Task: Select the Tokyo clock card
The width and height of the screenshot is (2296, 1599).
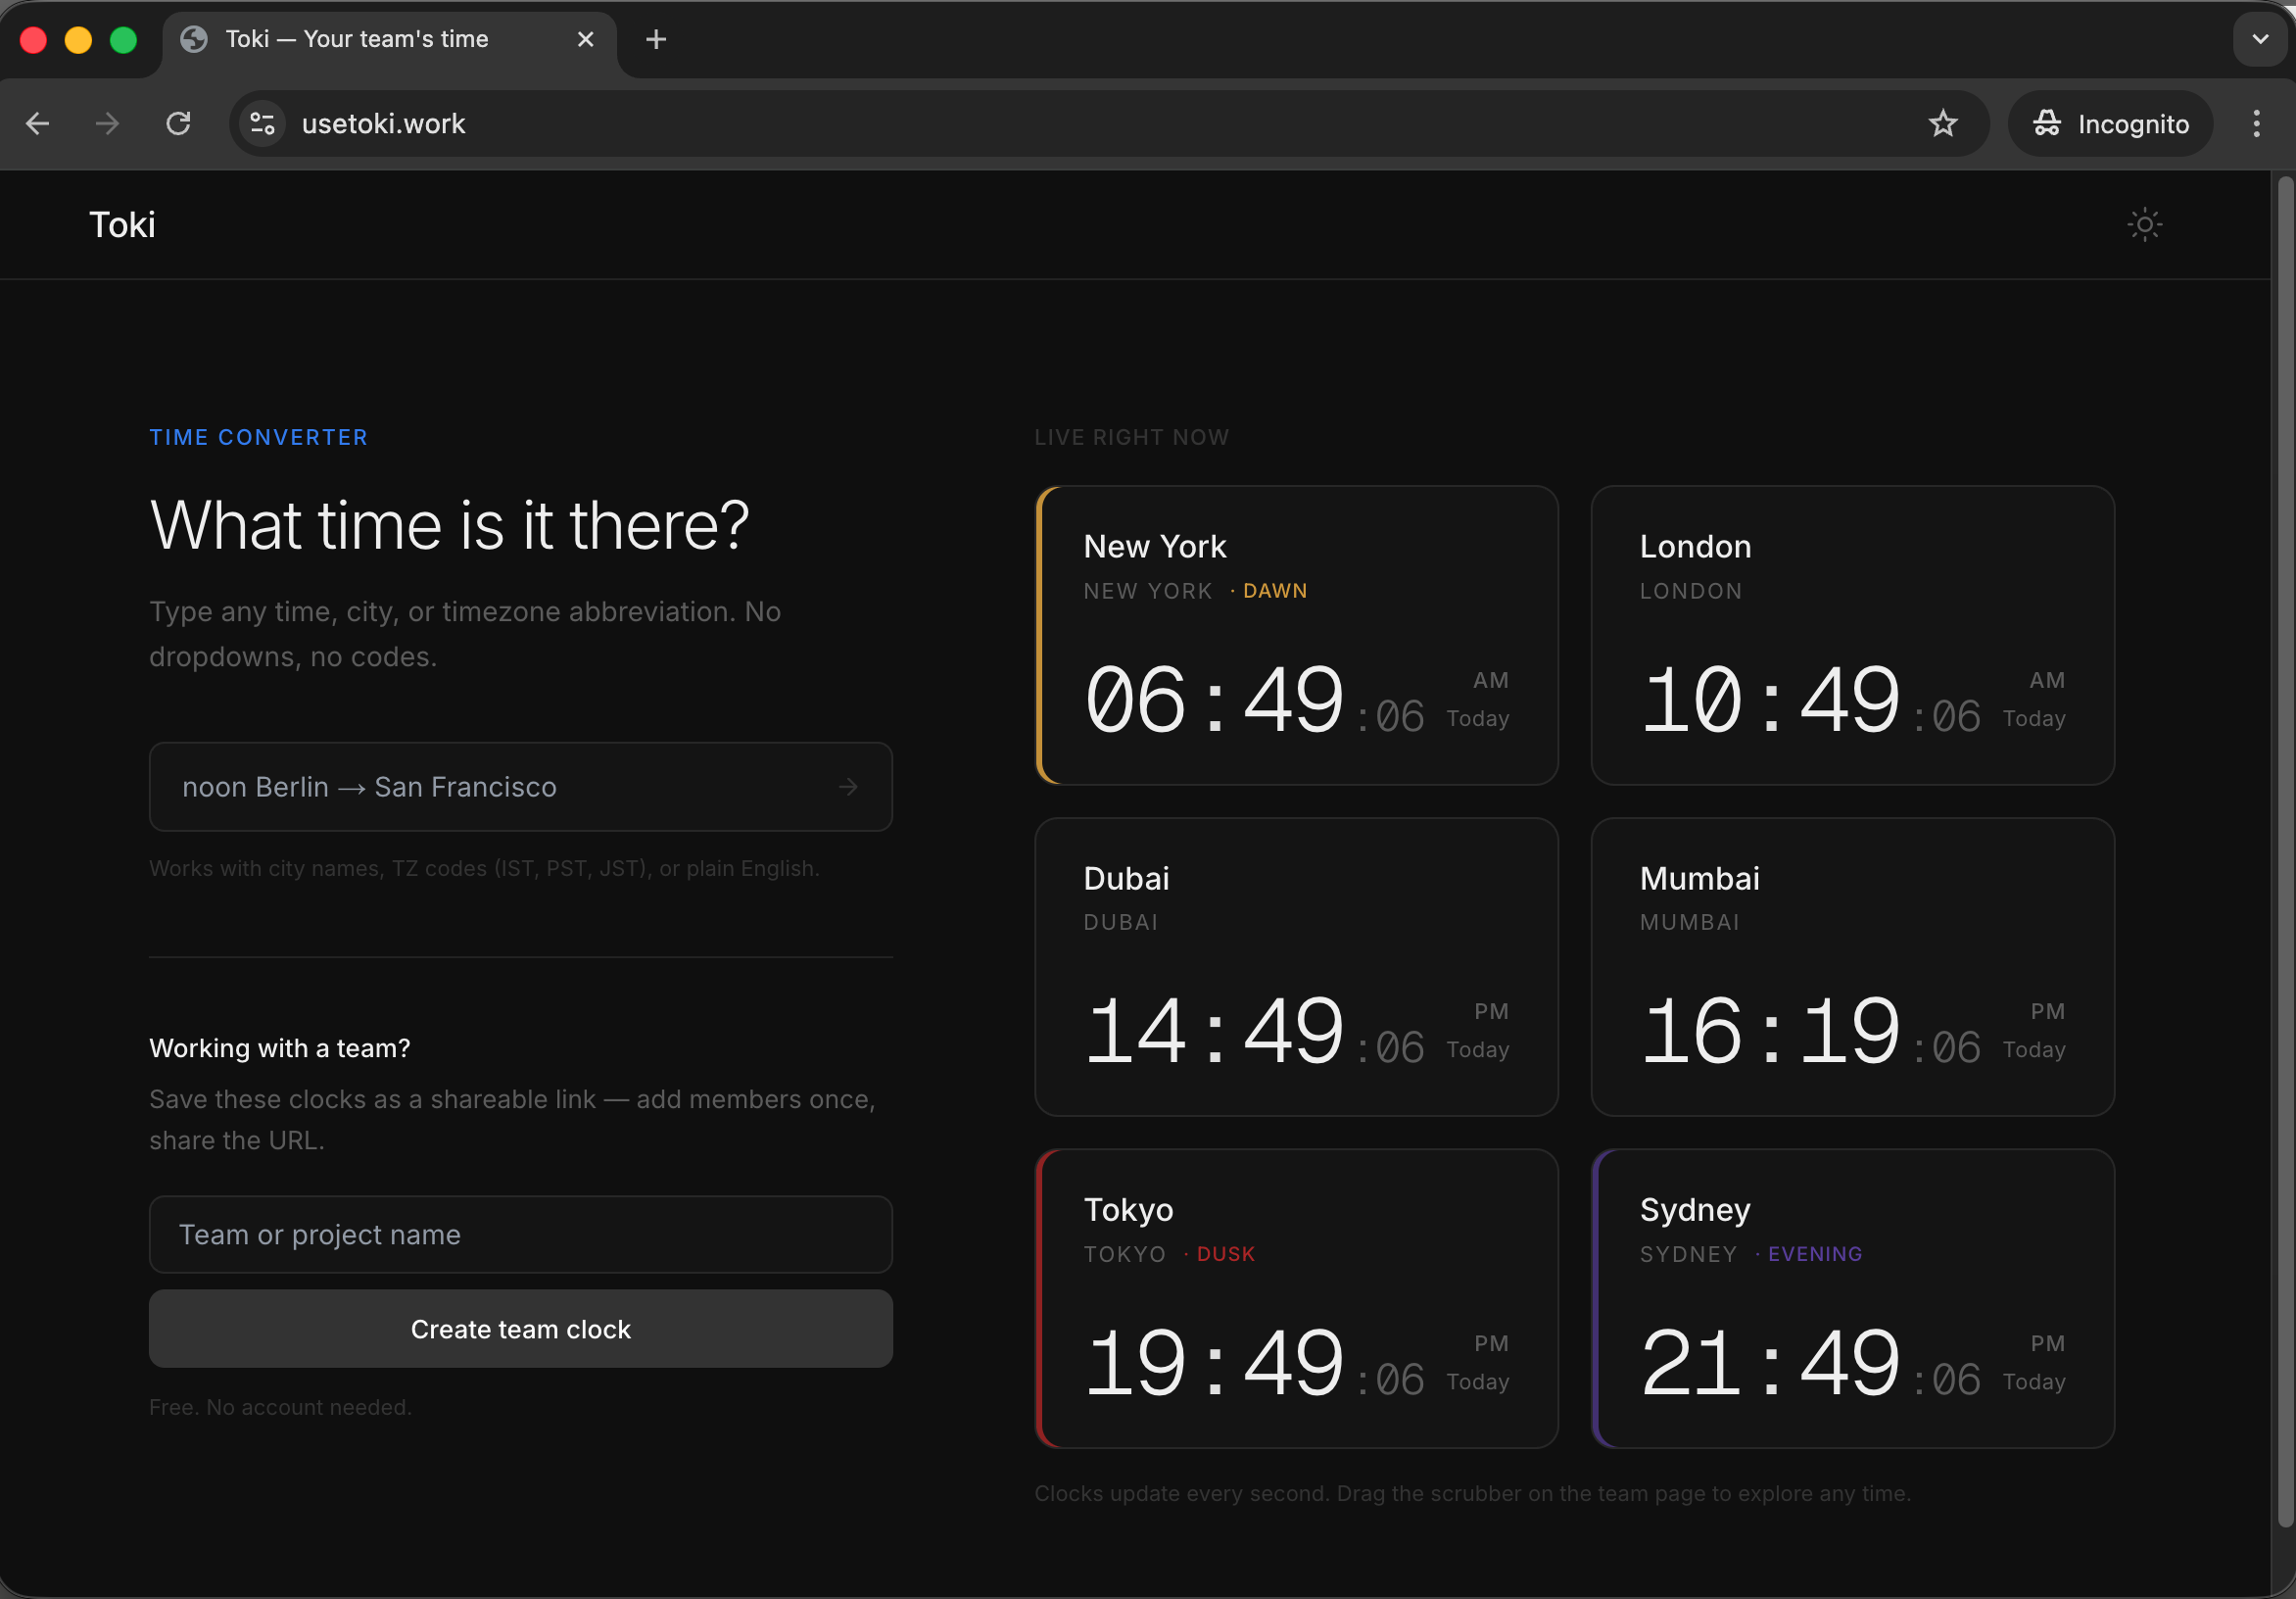Action: 1296,1298
